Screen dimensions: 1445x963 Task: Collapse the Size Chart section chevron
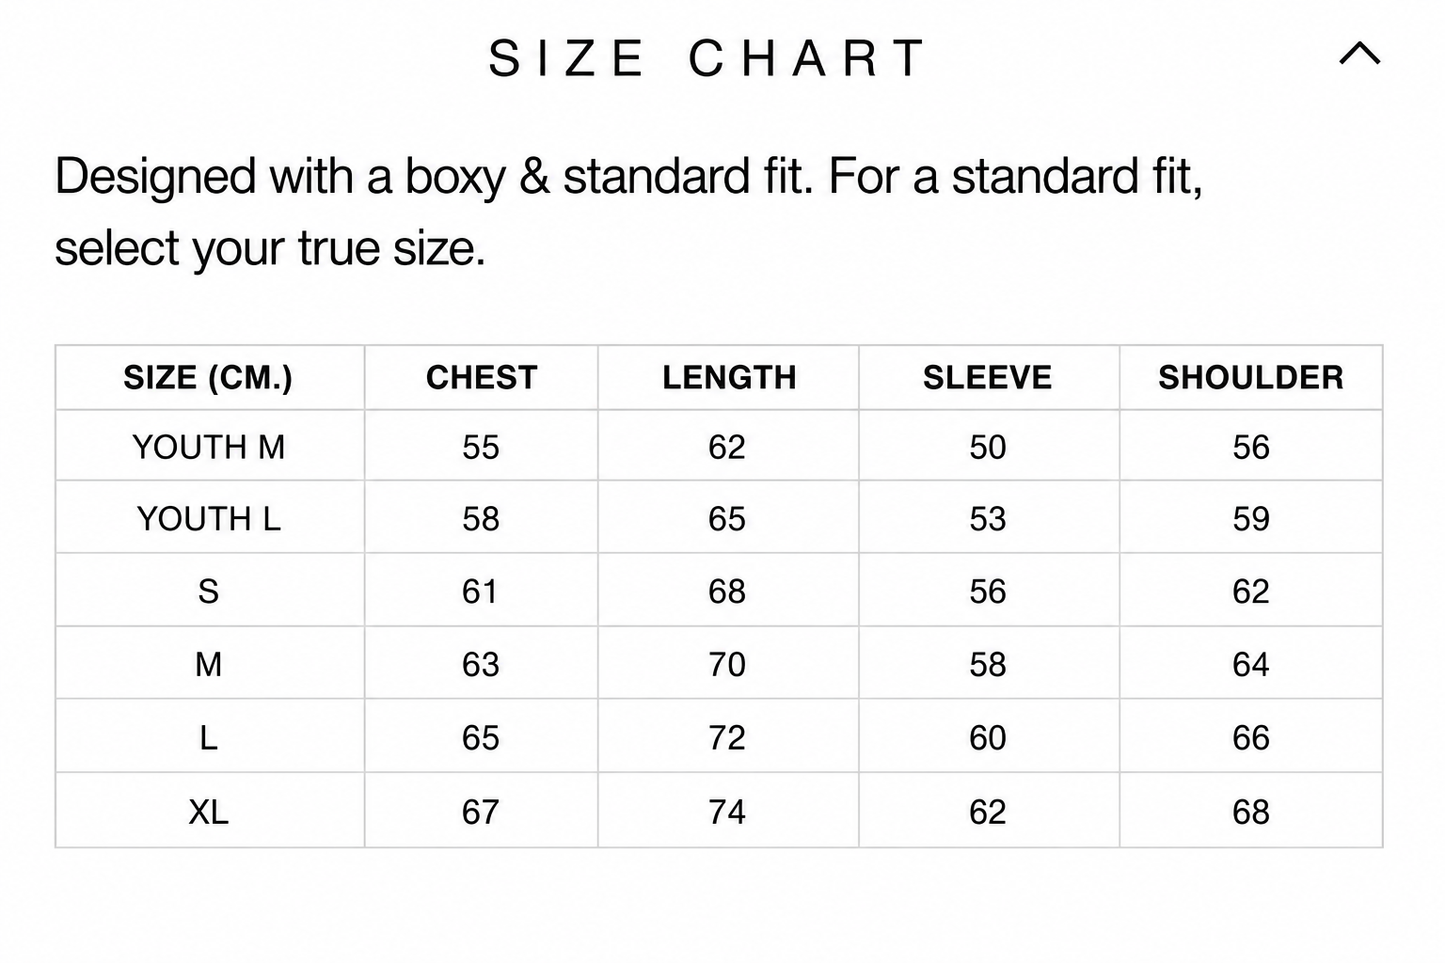[x=1359, y=53]
